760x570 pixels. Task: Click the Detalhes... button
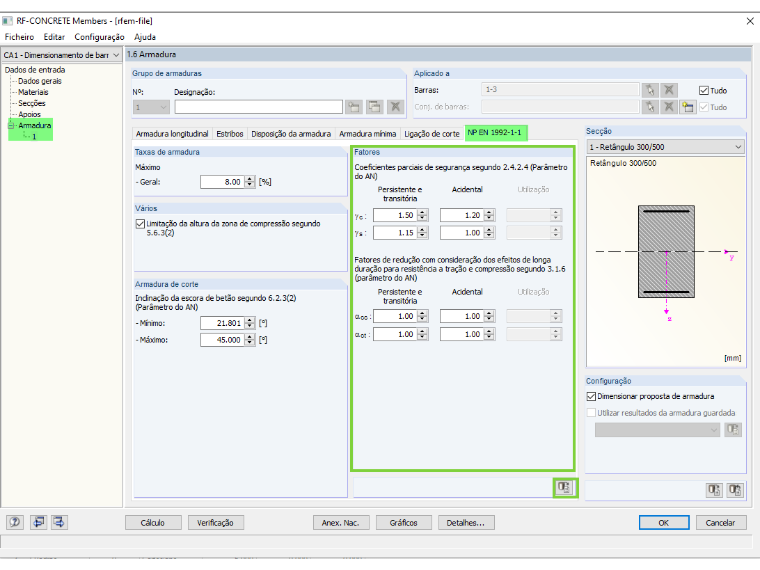coord(466,522)
